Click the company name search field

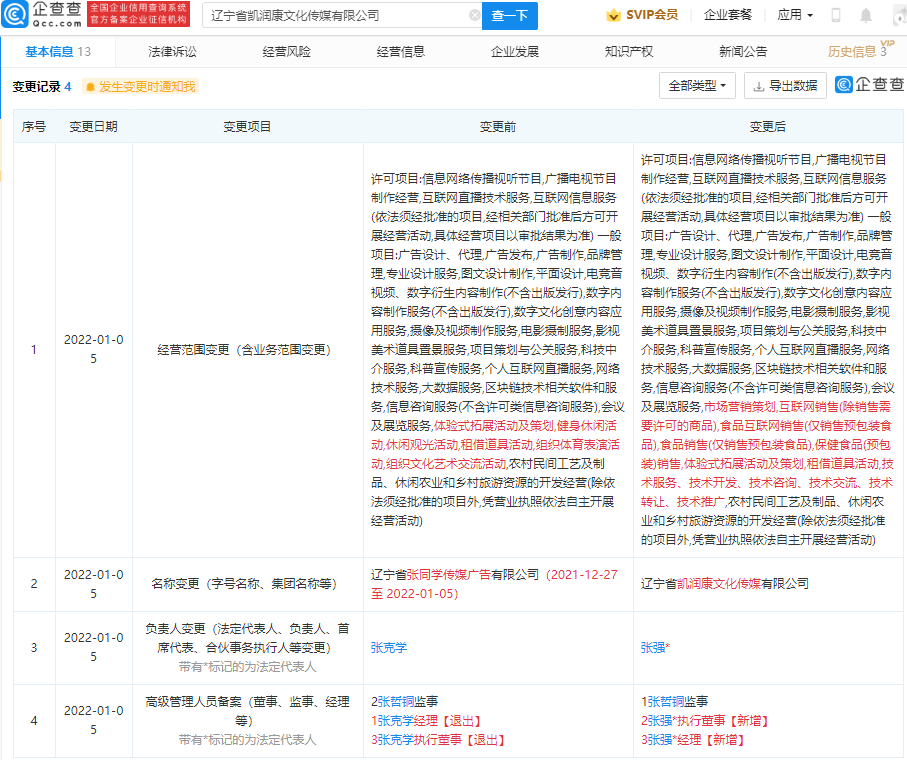point(341,16)
